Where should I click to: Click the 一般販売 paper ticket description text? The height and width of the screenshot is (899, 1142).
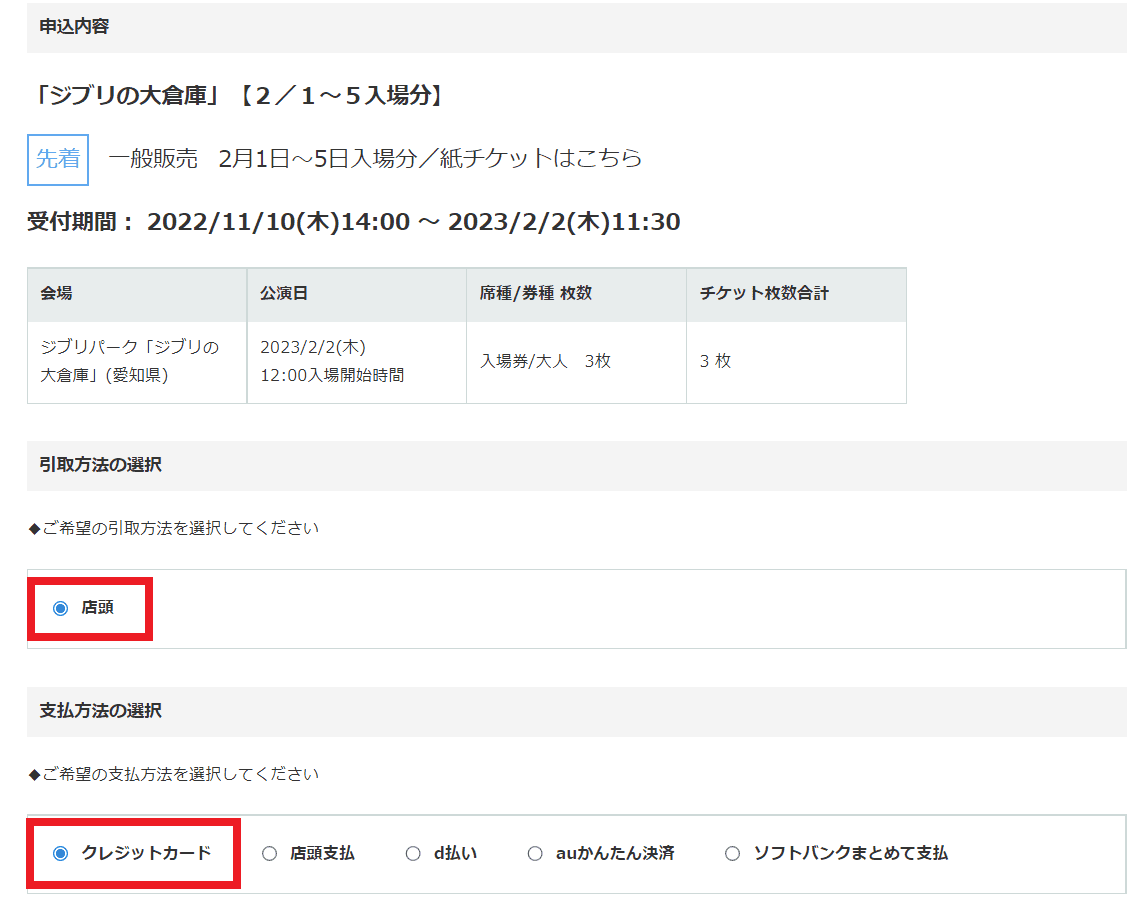click(375, 158)
